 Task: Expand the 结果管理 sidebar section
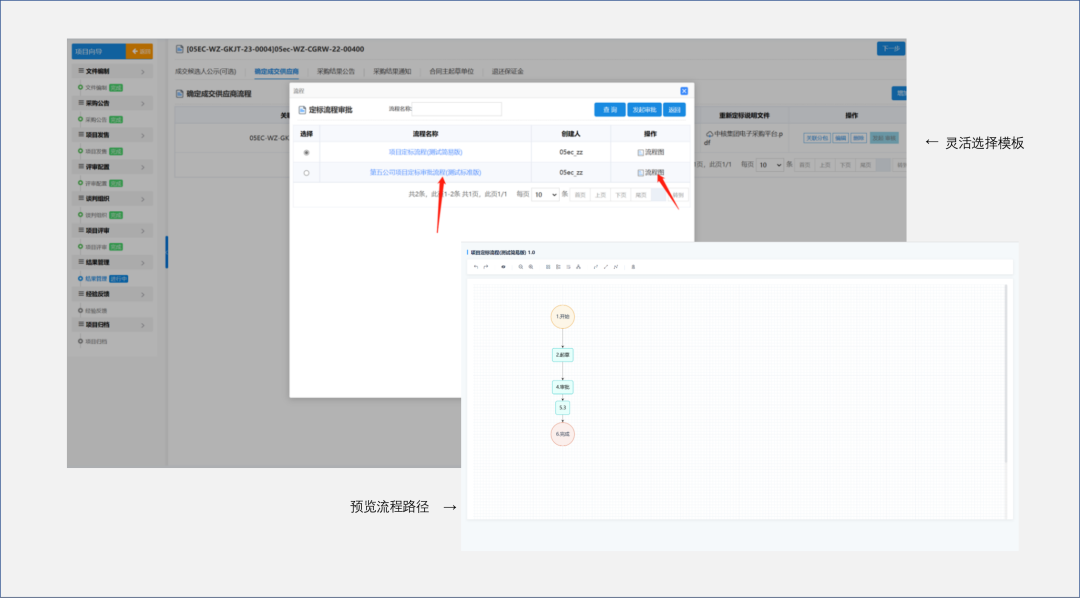113,262
